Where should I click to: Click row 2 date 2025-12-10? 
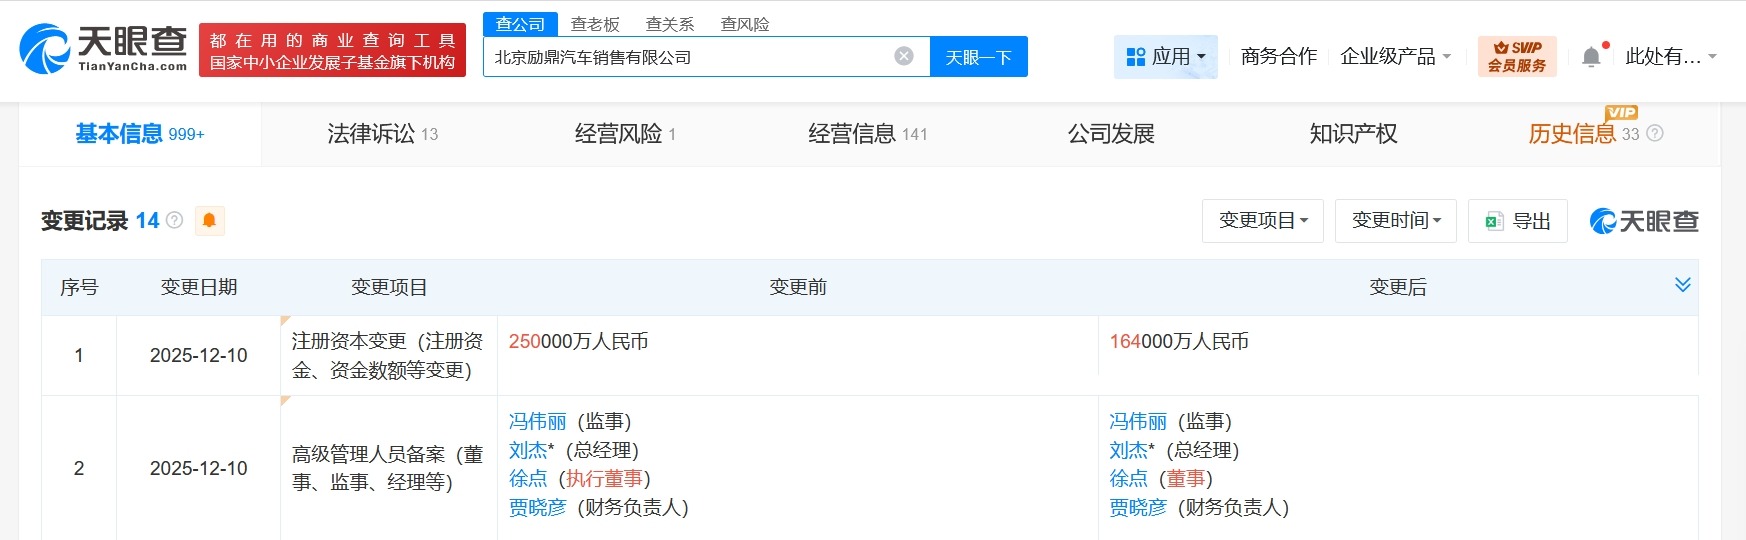(x=199, y=468)
